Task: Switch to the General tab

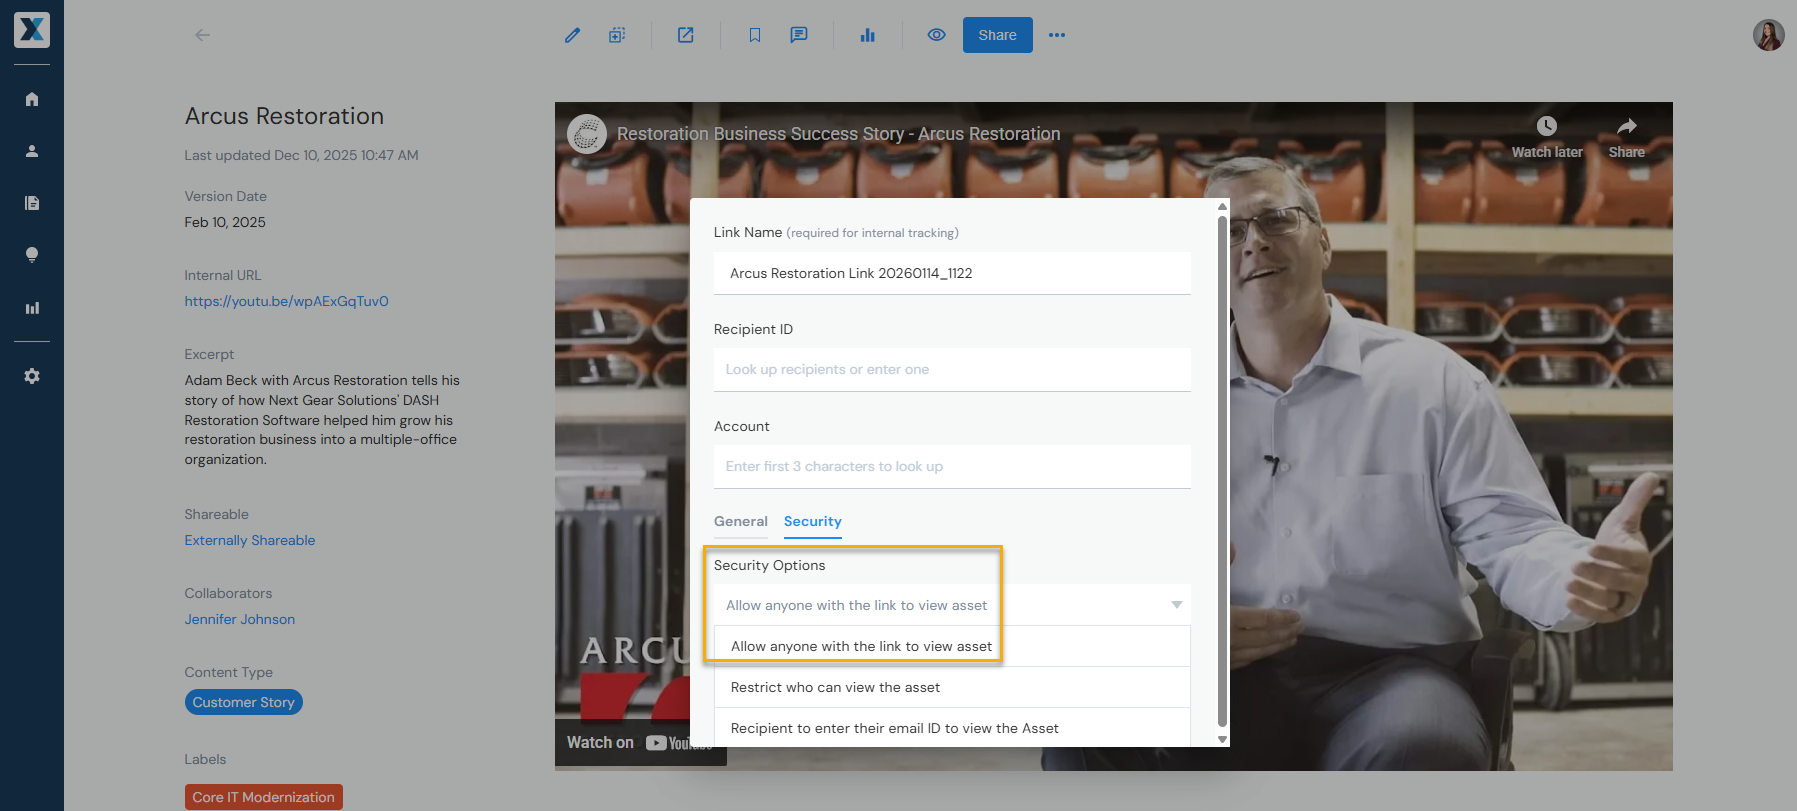Action: (741, 521)
